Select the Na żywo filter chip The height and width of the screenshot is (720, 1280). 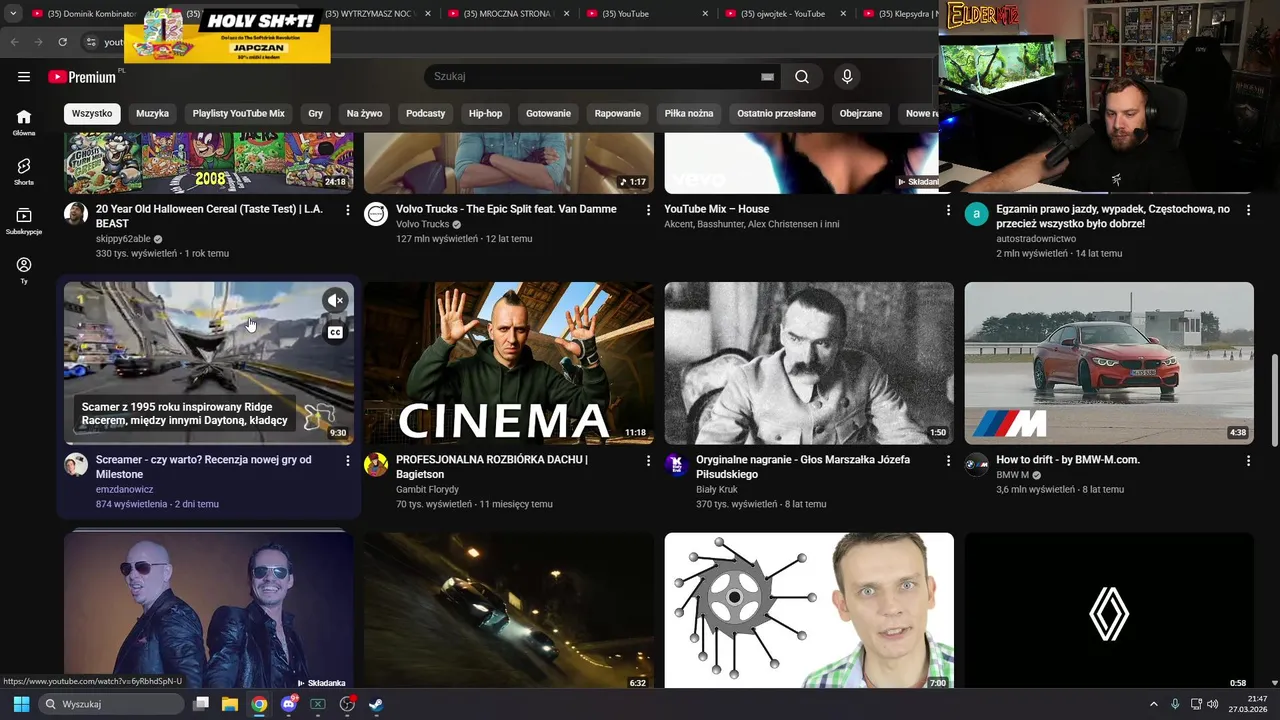pos(365,114)
